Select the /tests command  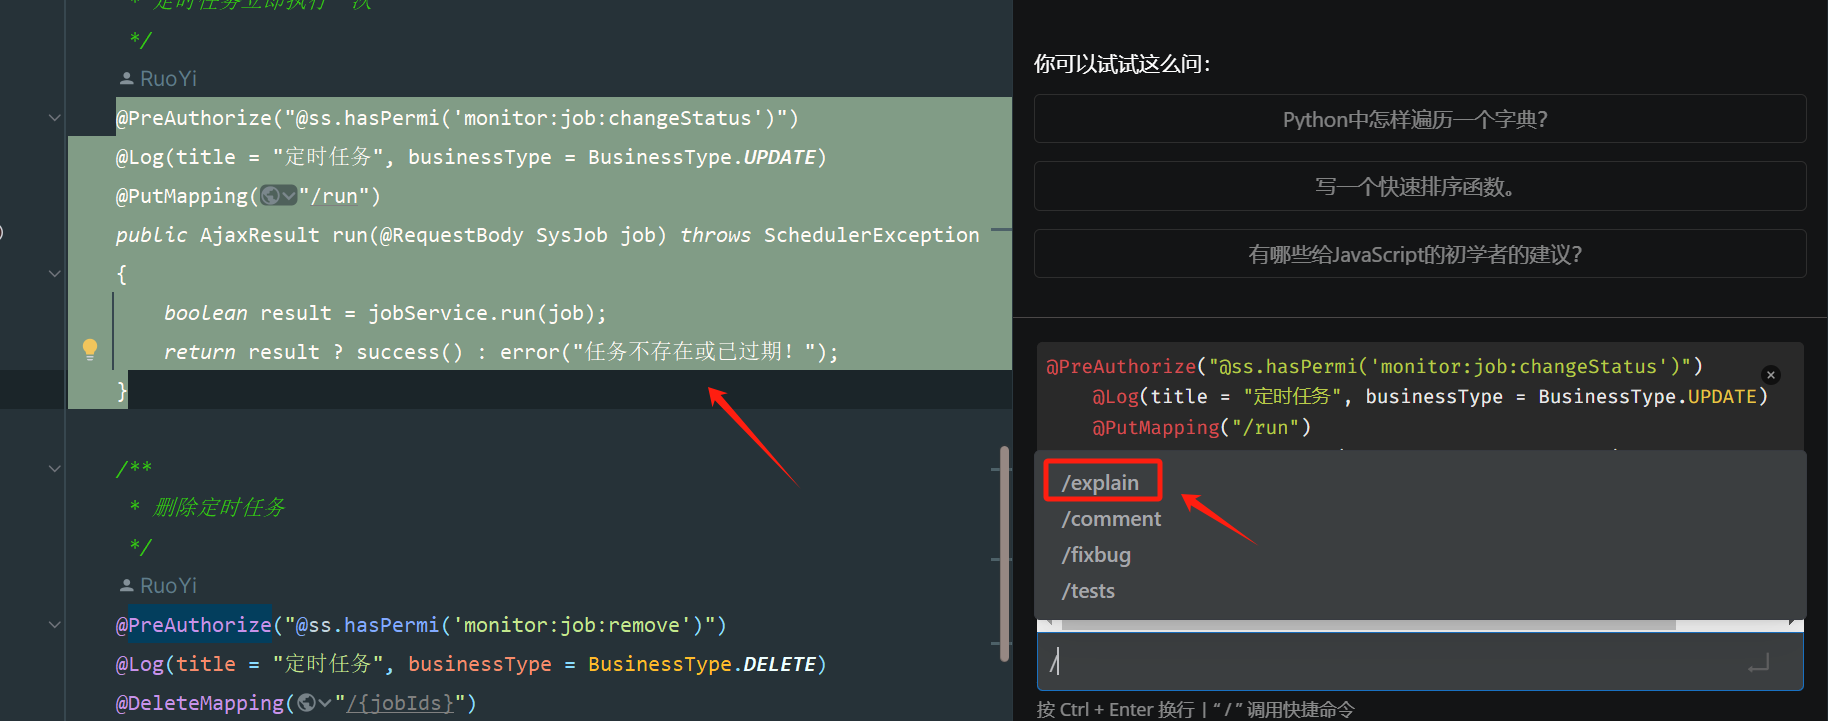click(1088, 591)
